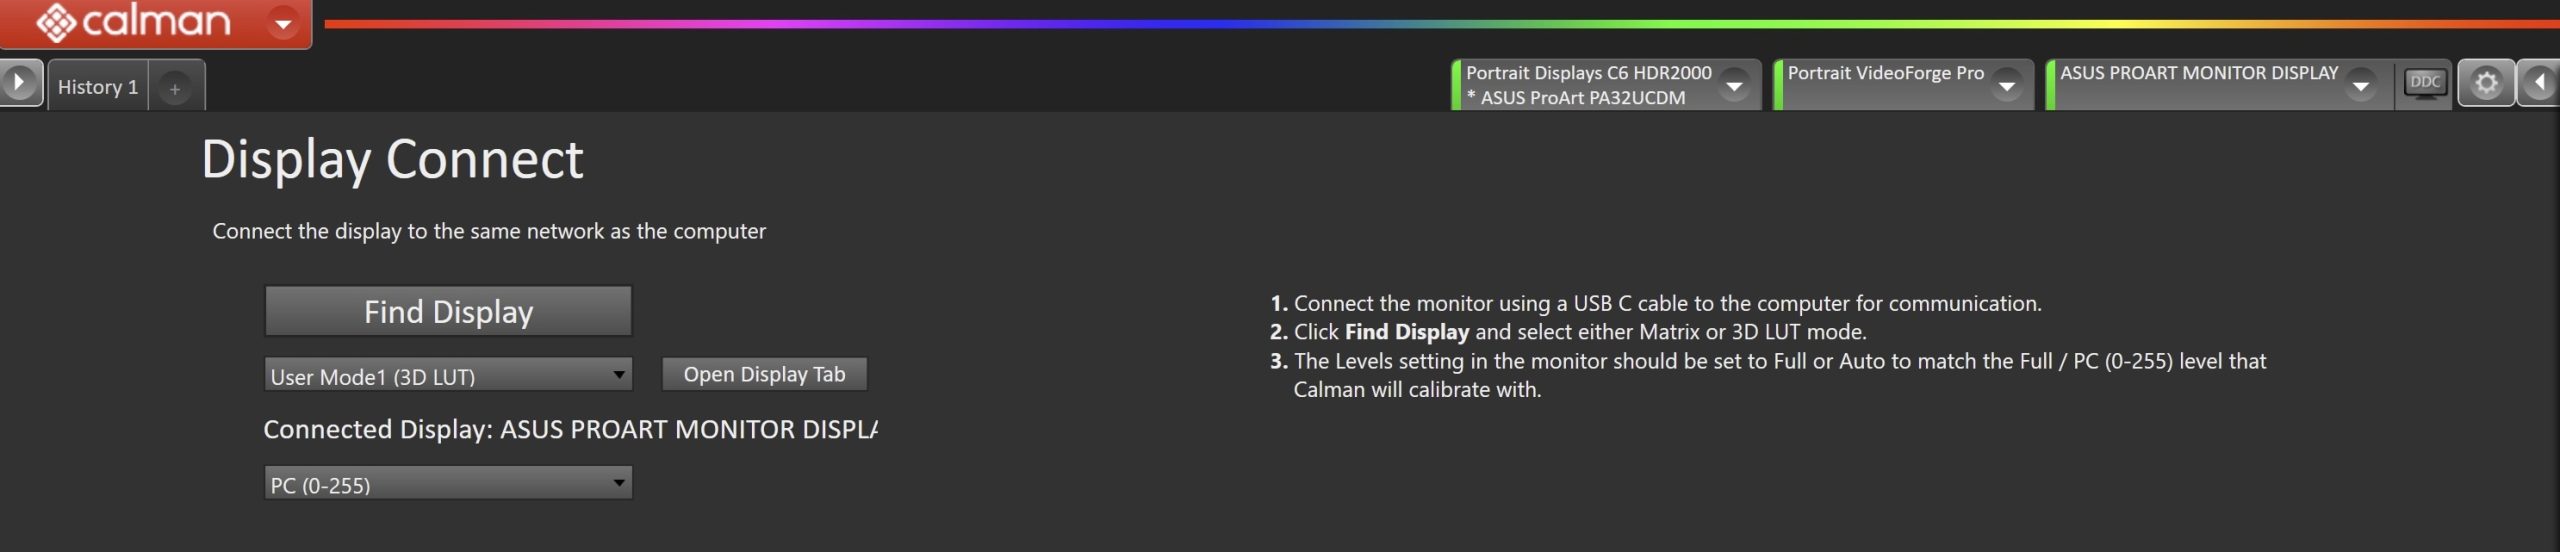
Task: Switch to the History 1 tab
Action: click(98, 87)
